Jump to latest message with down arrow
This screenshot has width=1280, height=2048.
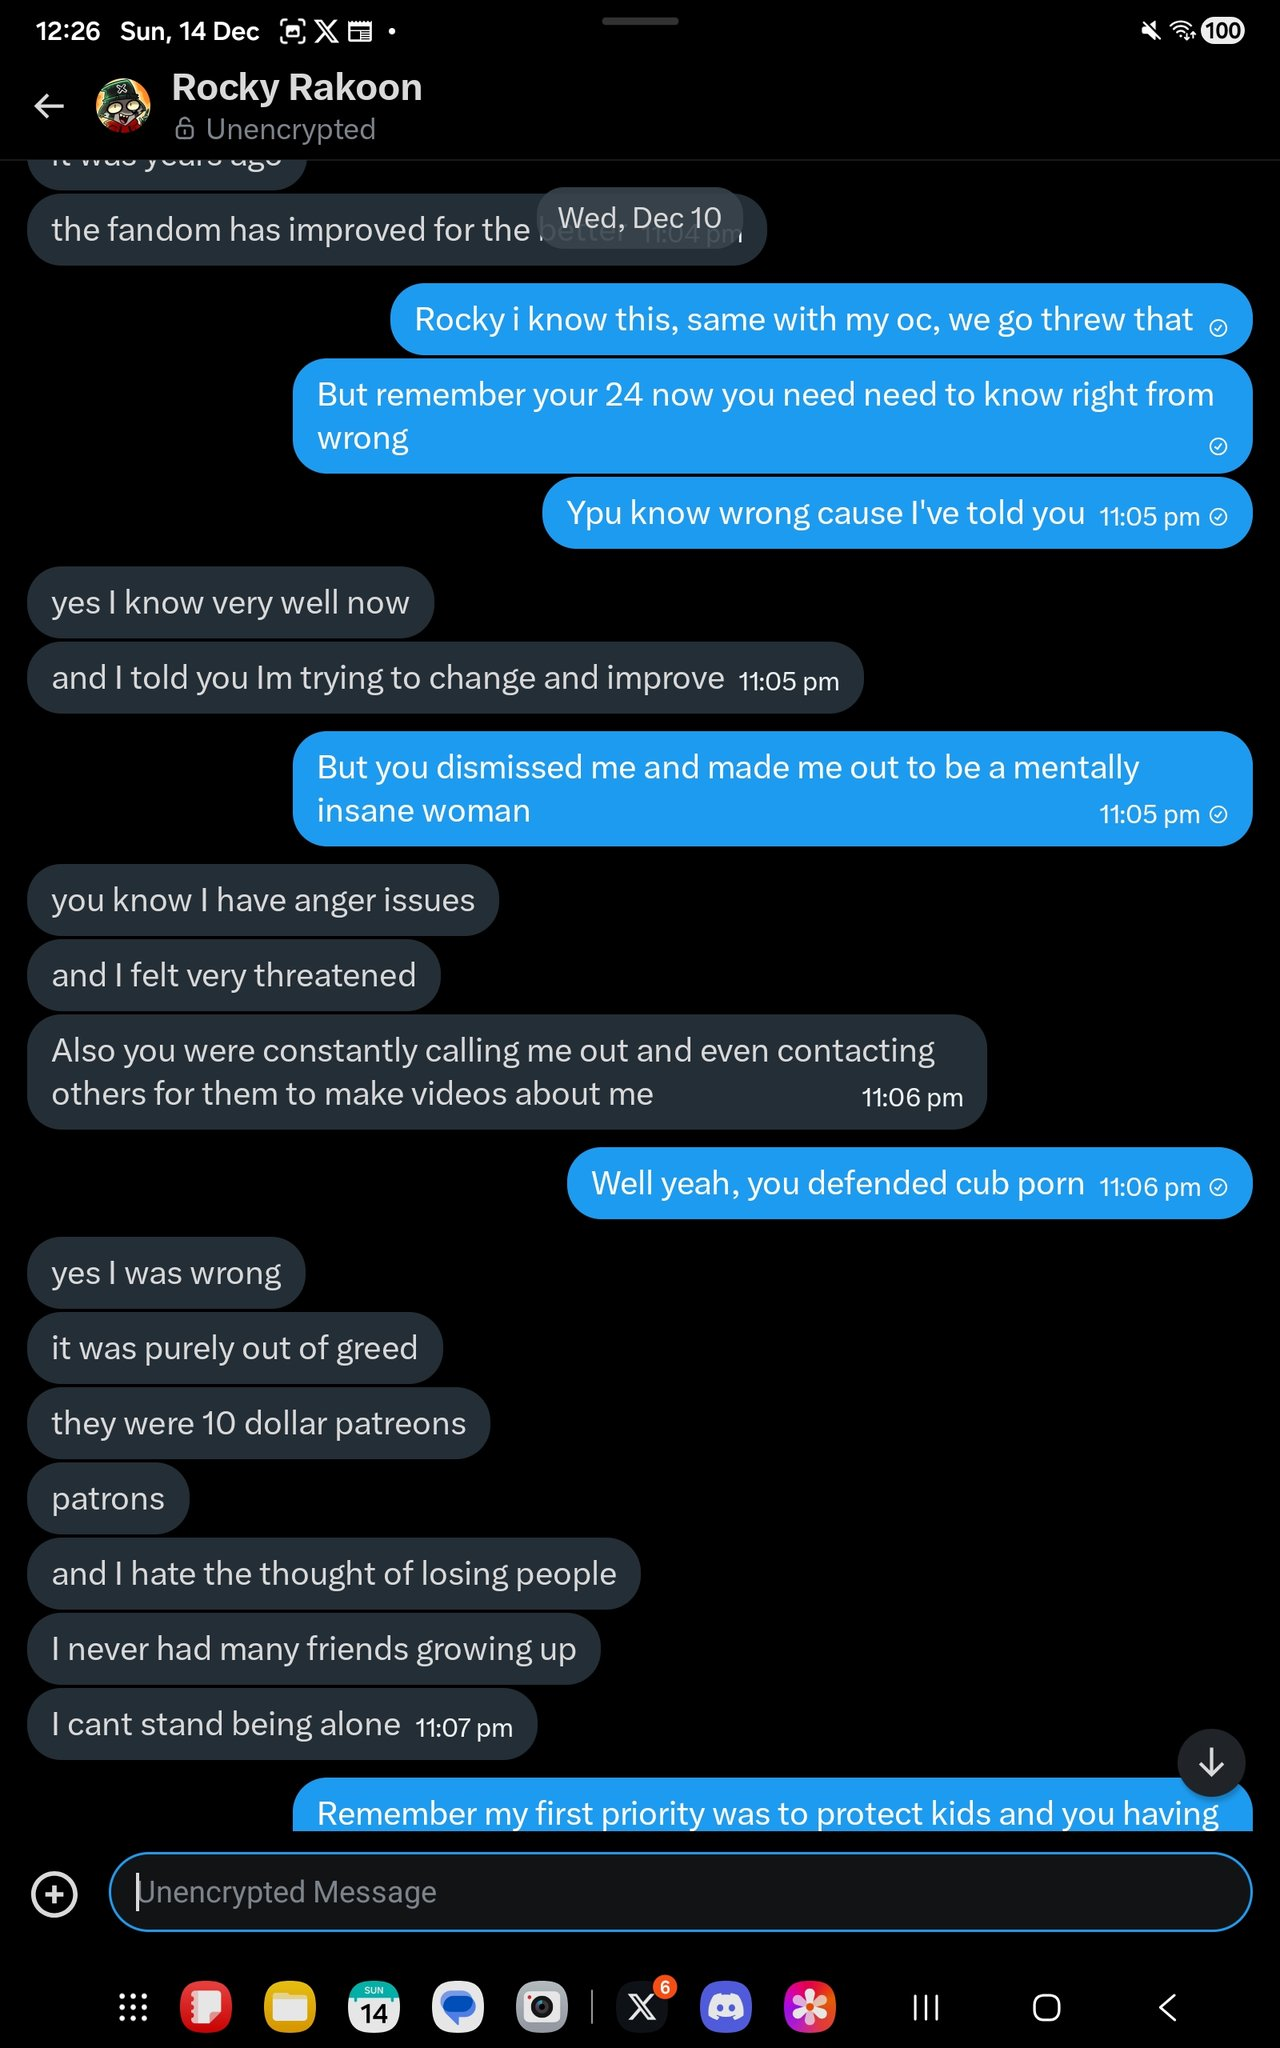1211,1762
